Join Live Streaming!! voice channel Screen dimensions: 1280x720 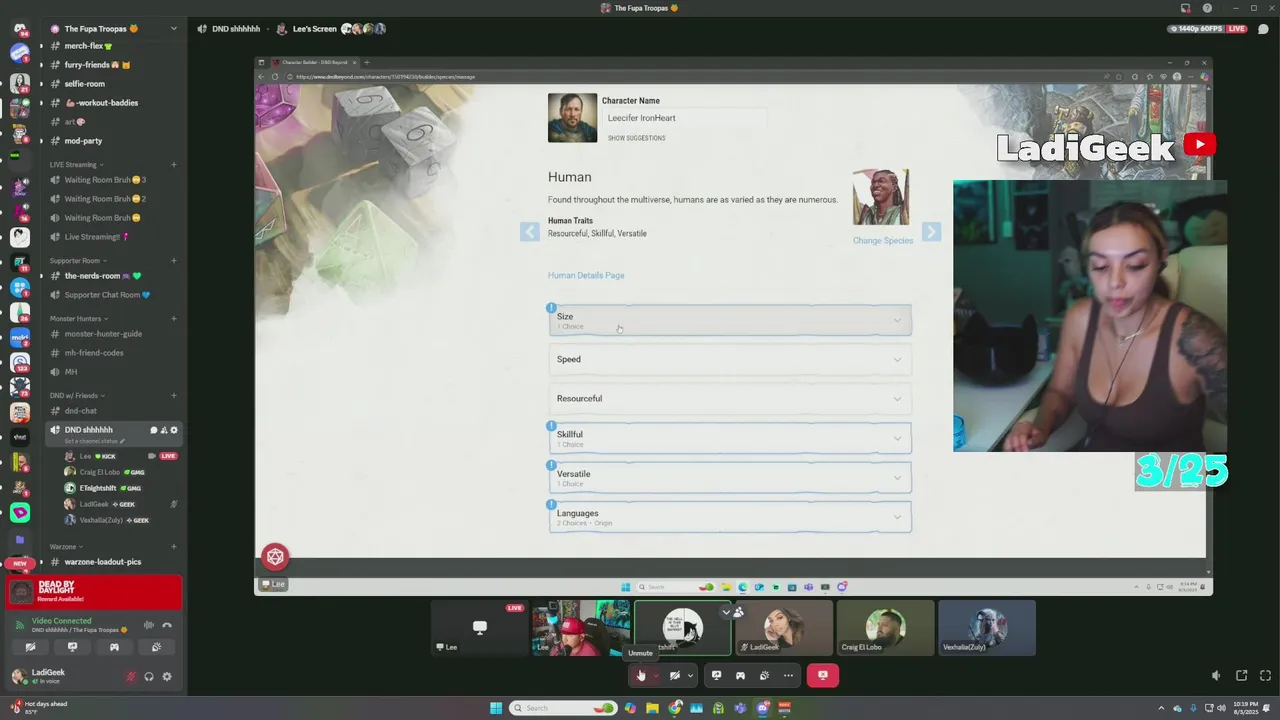coord(112,237)
